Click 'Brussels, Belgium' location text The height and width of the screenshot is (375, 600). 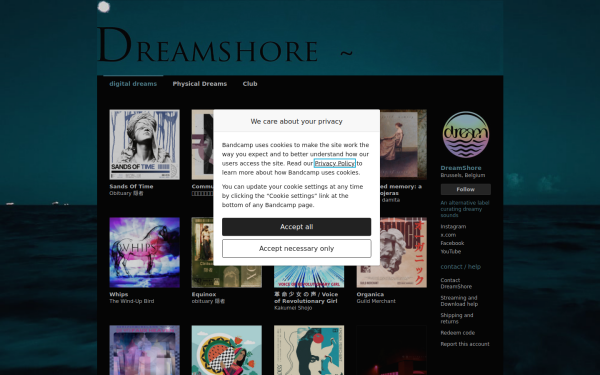click(x=463, y=175)
